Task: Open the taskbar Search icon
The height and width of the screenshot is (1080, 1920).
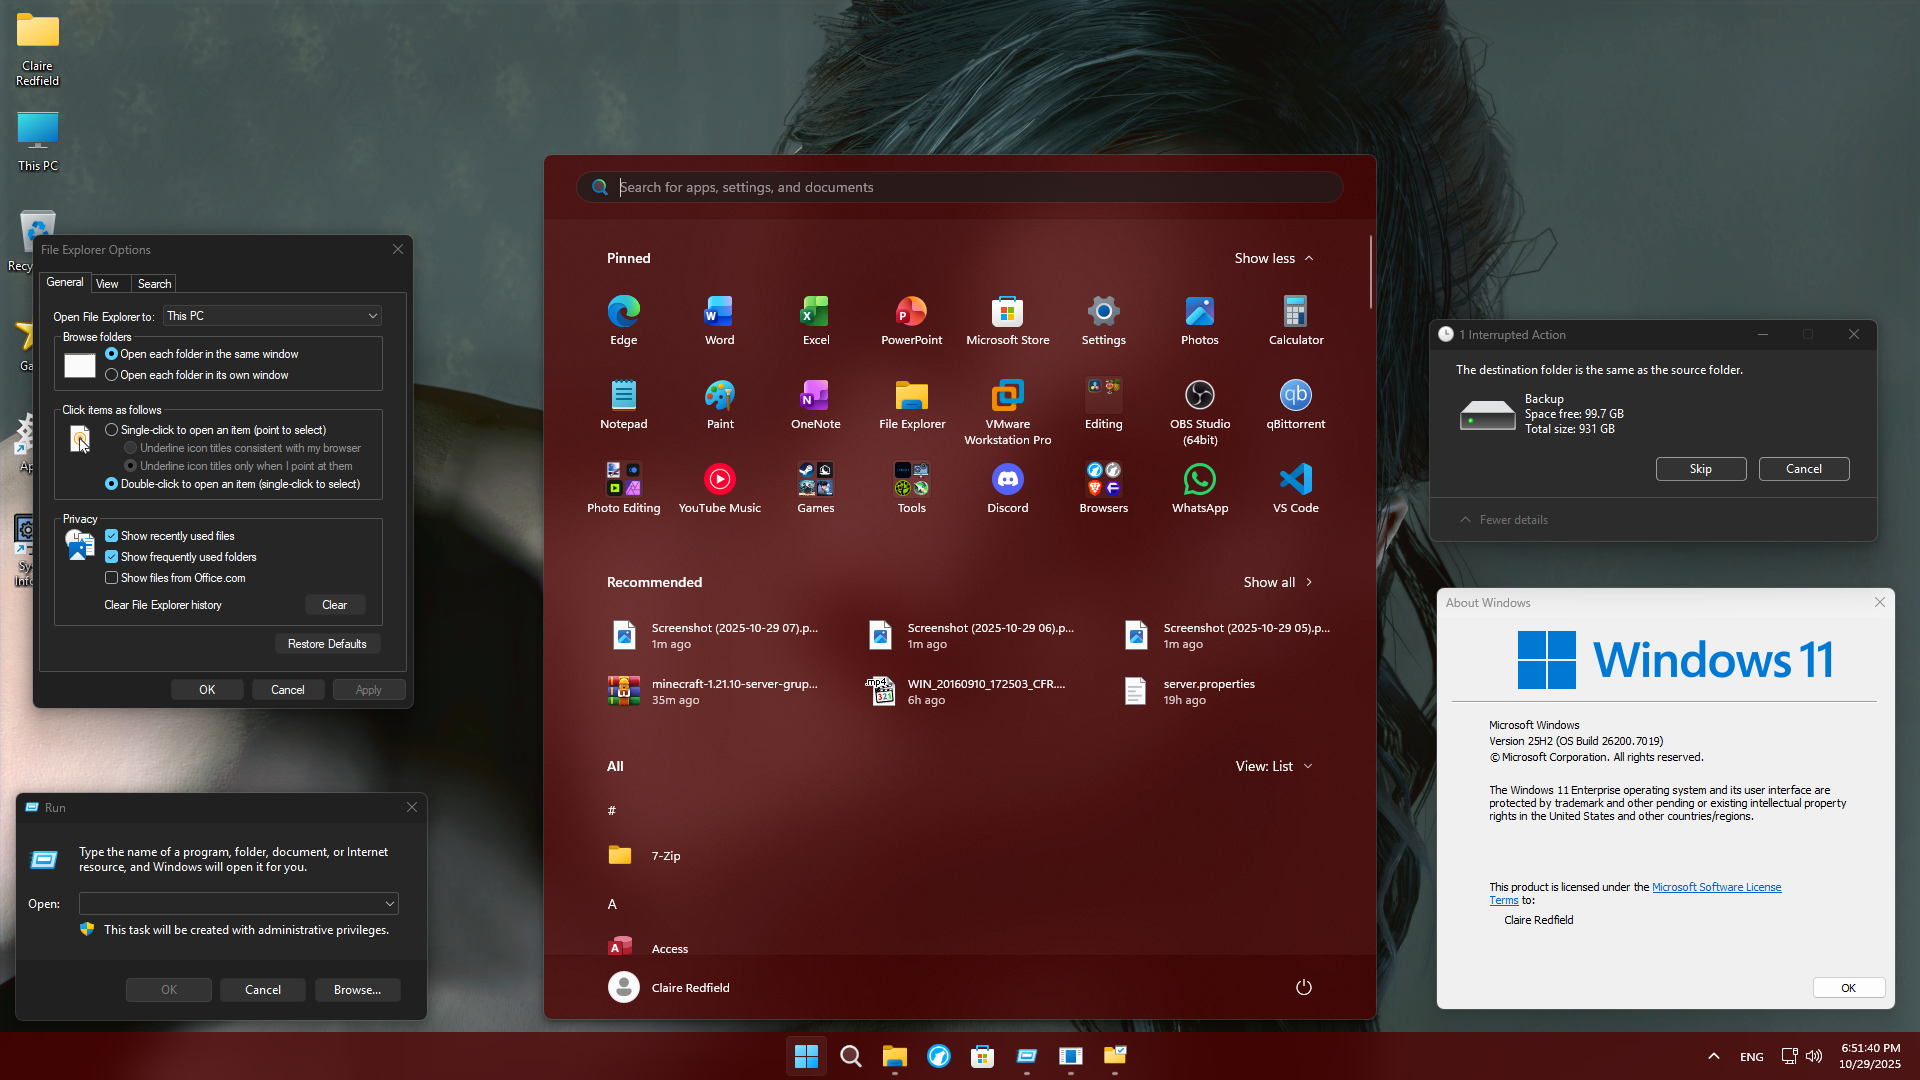Action: [850, 1056]
